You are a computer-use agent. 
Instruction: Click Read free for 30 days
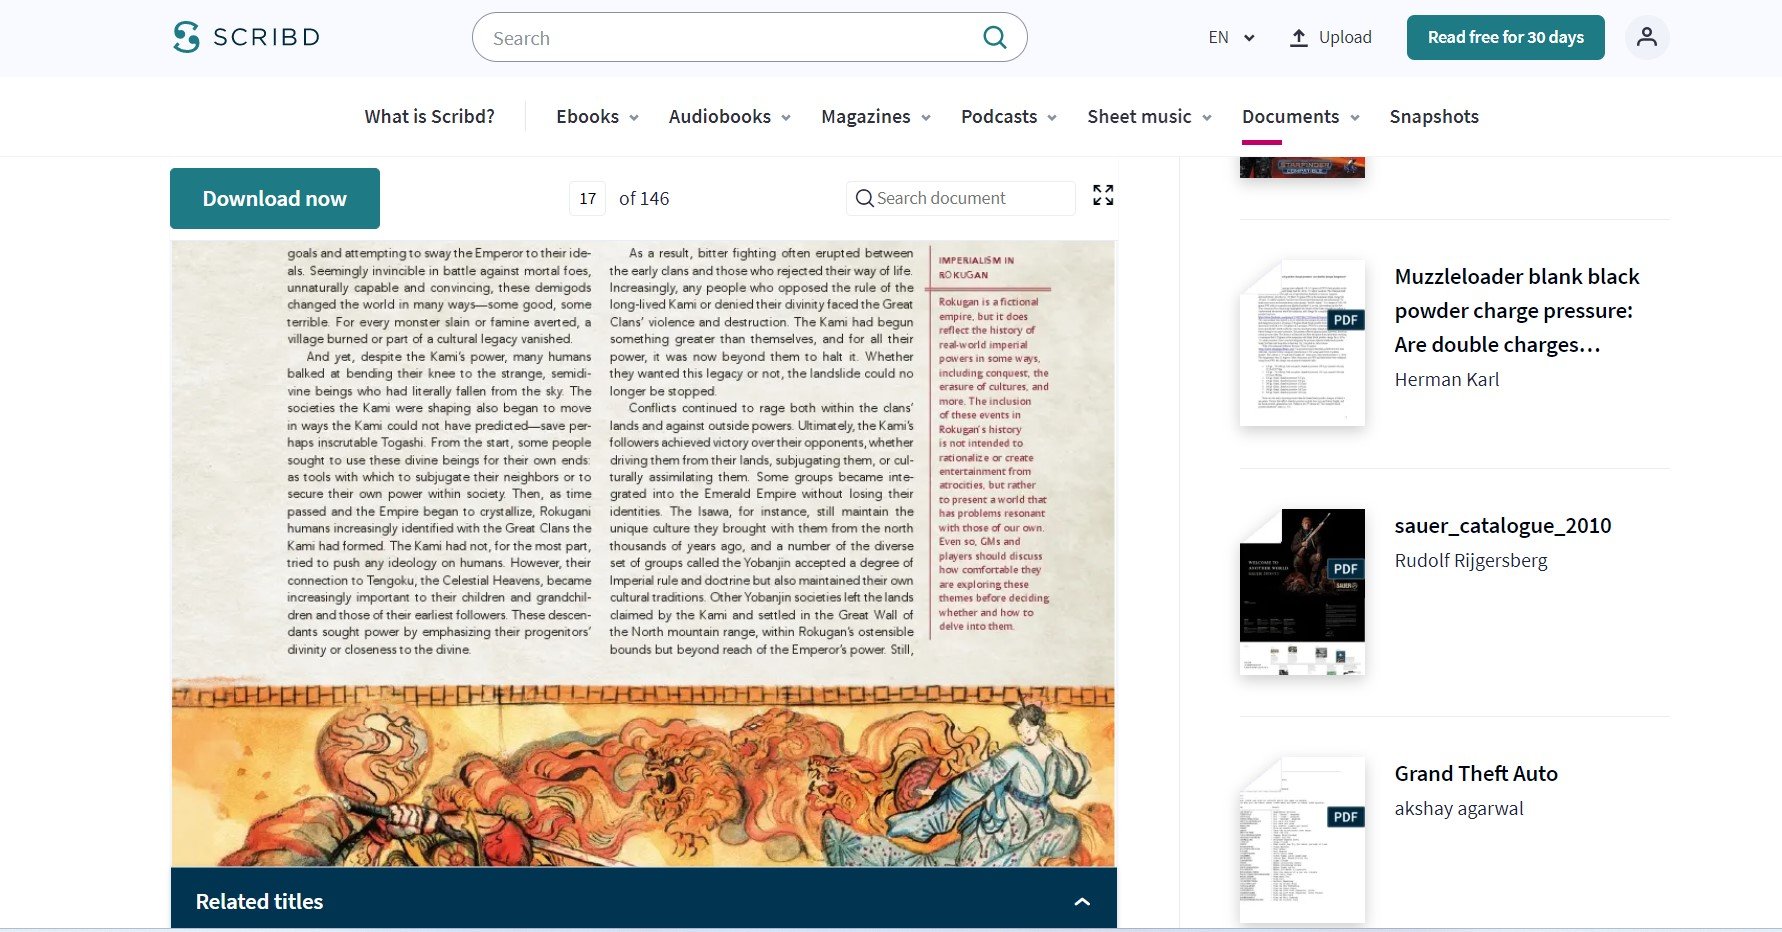(x=1505, y=38)
